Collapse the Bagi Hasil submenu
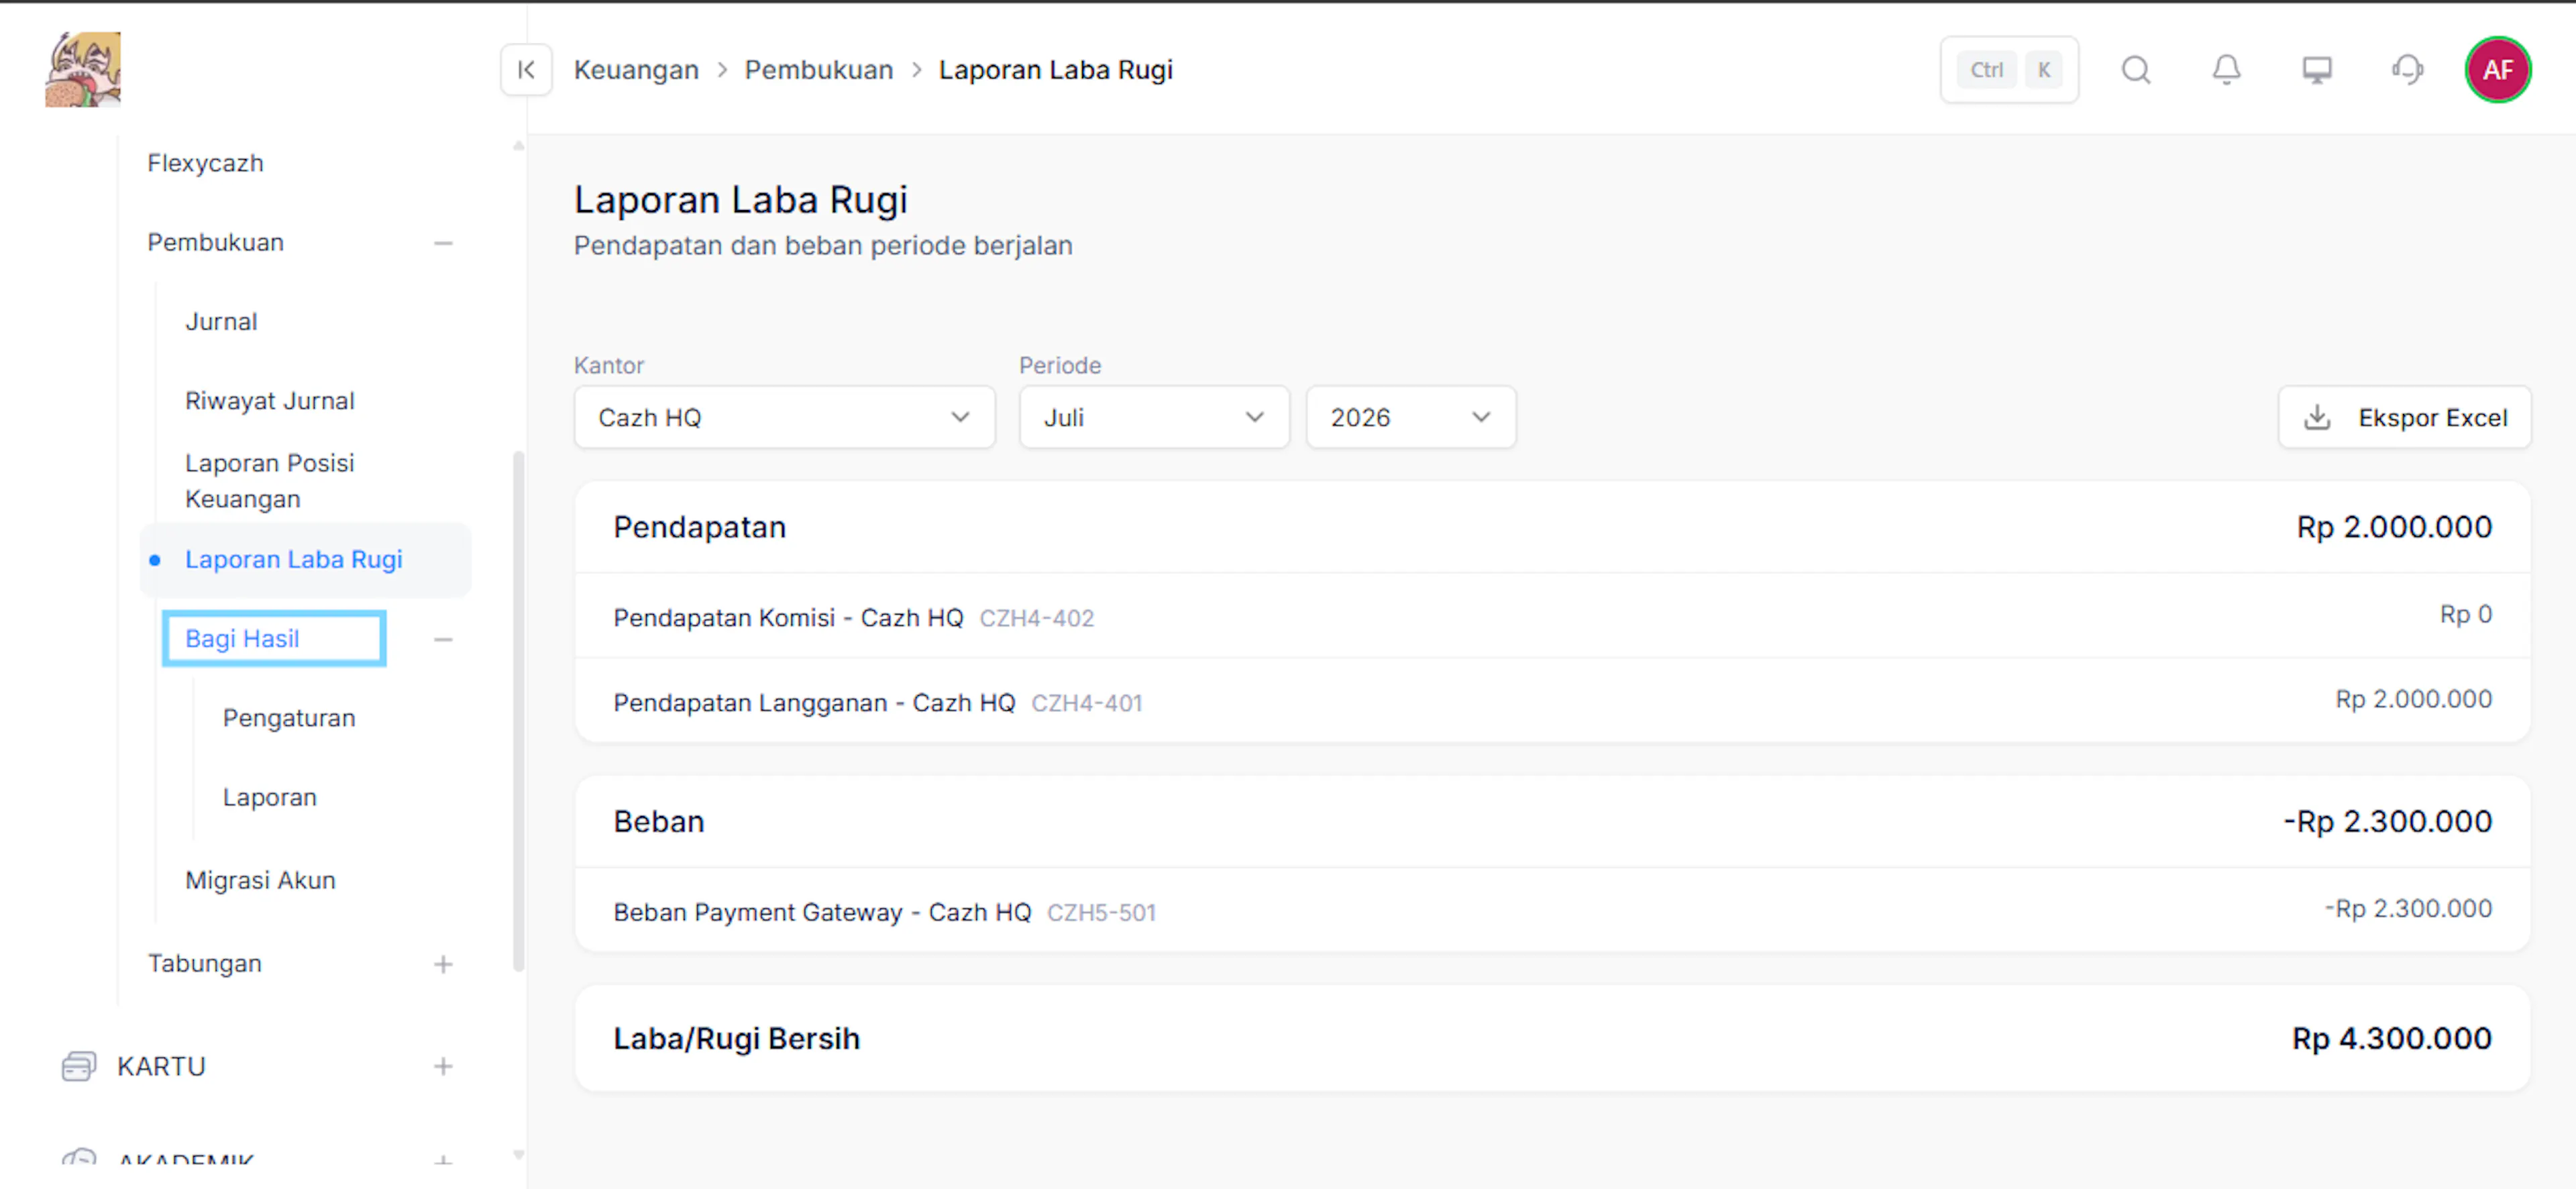The image size is (2576, 1189). pos(443,639)
